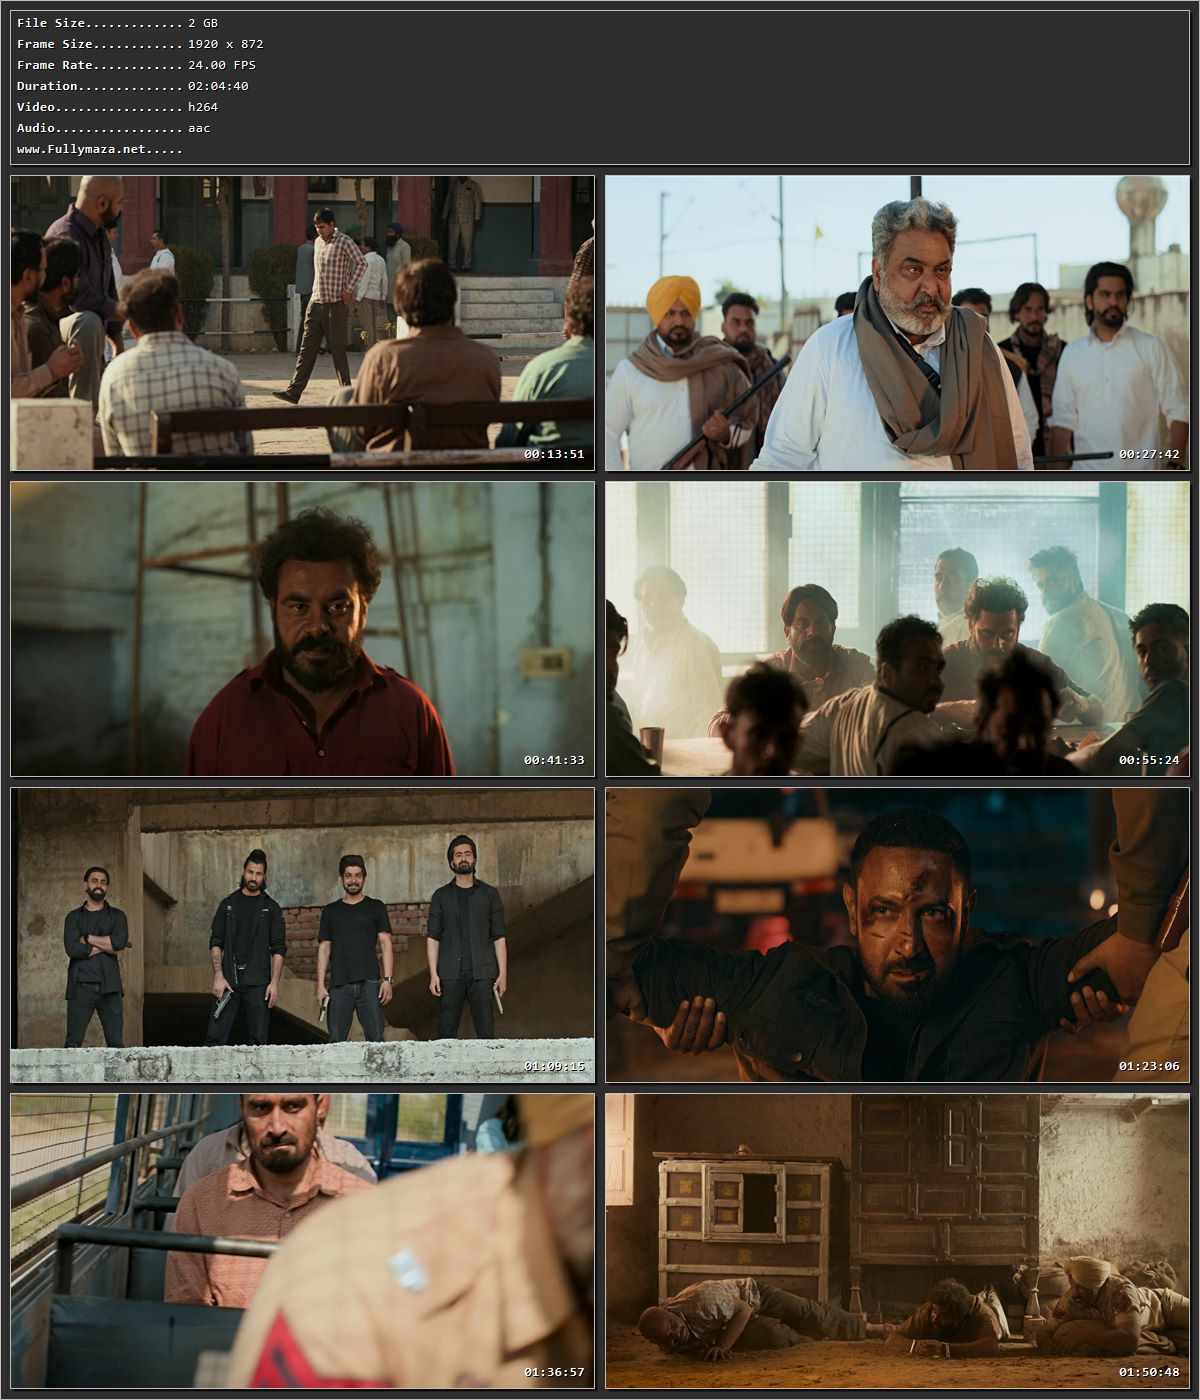Select the 'File Size' info line
This screenshot has width=1200, height=1400.
tap(117, 23)
